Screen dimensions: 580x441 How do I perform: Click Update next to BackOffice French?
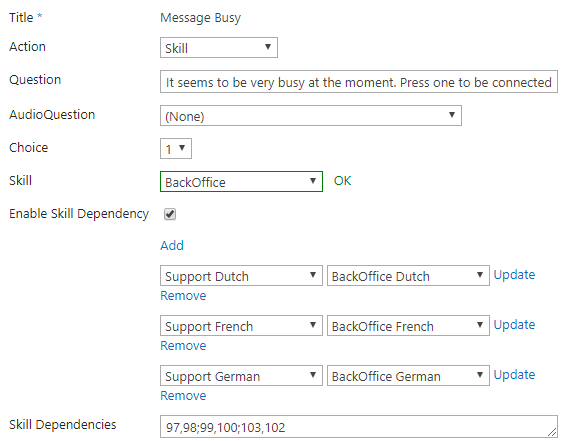coord(514,325)
